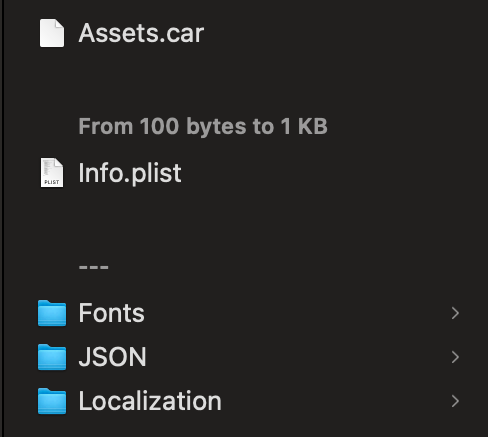Highlight the JSON row in empty space
The width and height of the screenshot is (488, 437).
(297, 357)
